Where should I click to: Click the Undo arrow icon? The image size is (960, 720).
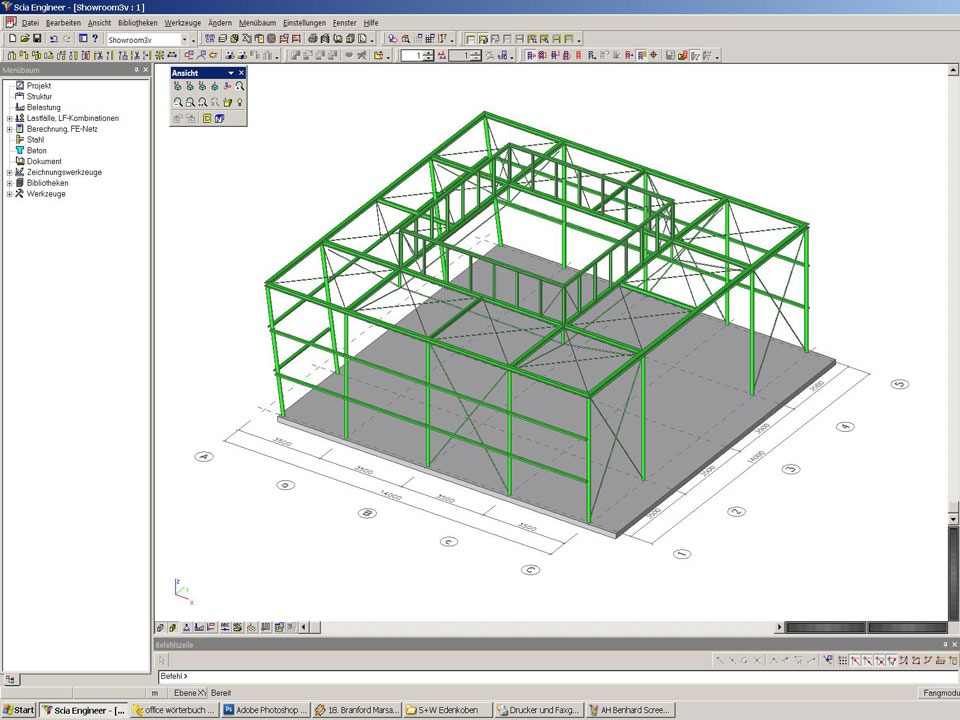click(x=54, y=39)
